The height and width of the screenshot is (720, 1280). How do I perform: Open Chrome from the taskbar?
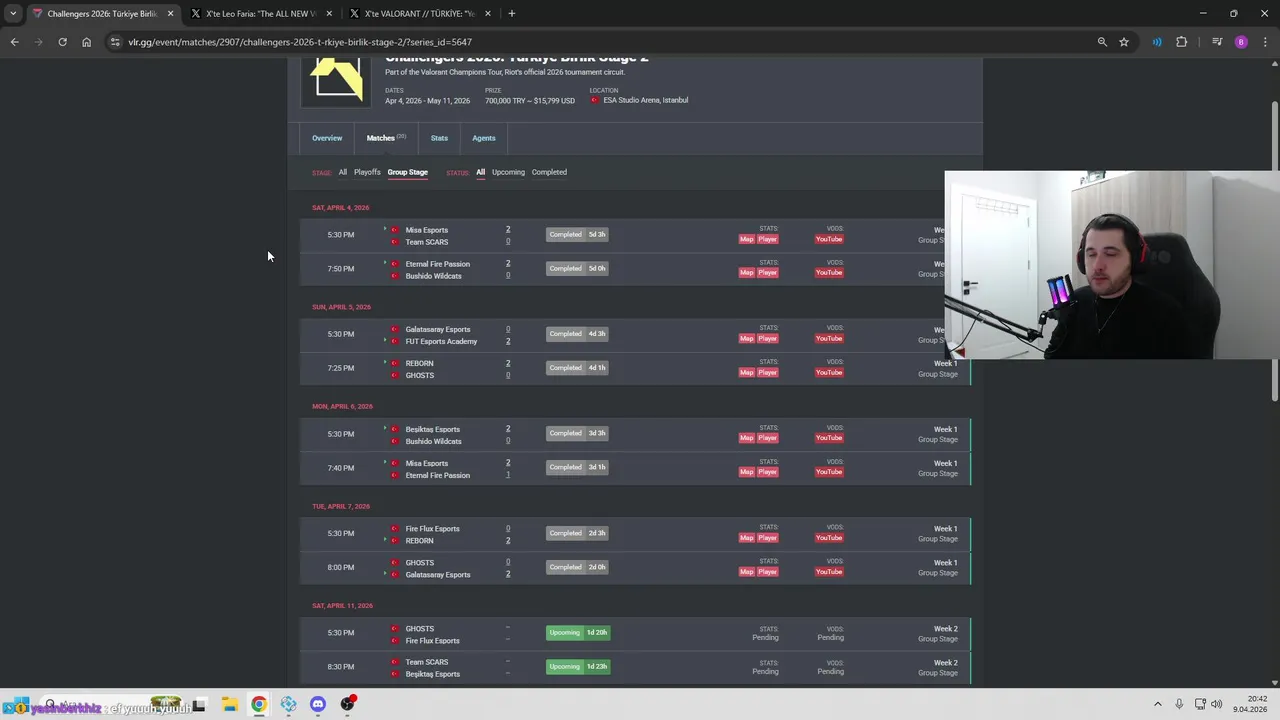(x=259, y=704)
